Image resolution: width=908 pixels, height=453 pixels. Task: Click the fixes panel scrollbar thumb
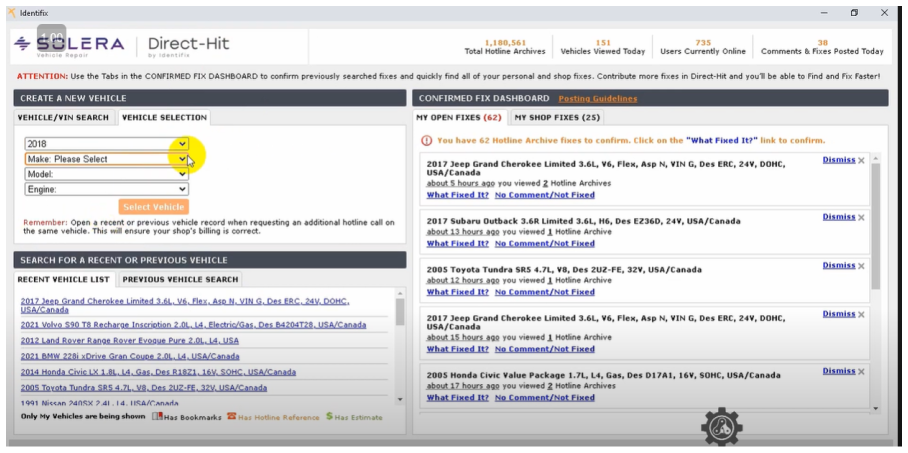click(875, 226)
